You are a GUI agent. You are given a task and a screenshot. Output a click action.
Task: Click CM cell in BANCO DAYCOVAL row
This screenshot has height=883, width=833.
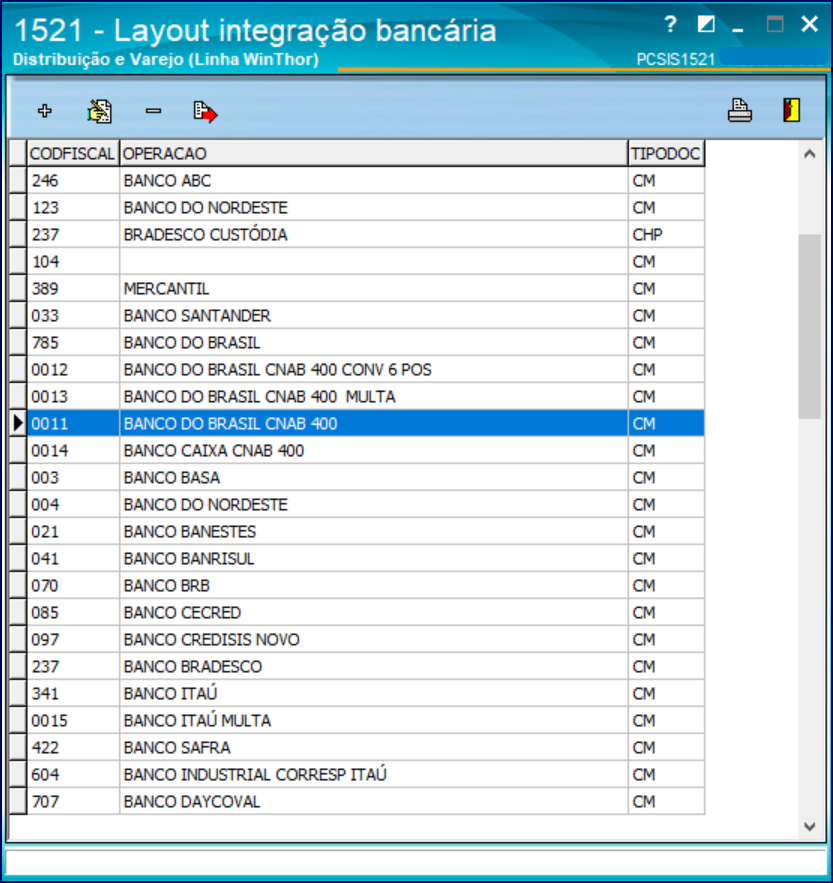click(x=666, y=801)
